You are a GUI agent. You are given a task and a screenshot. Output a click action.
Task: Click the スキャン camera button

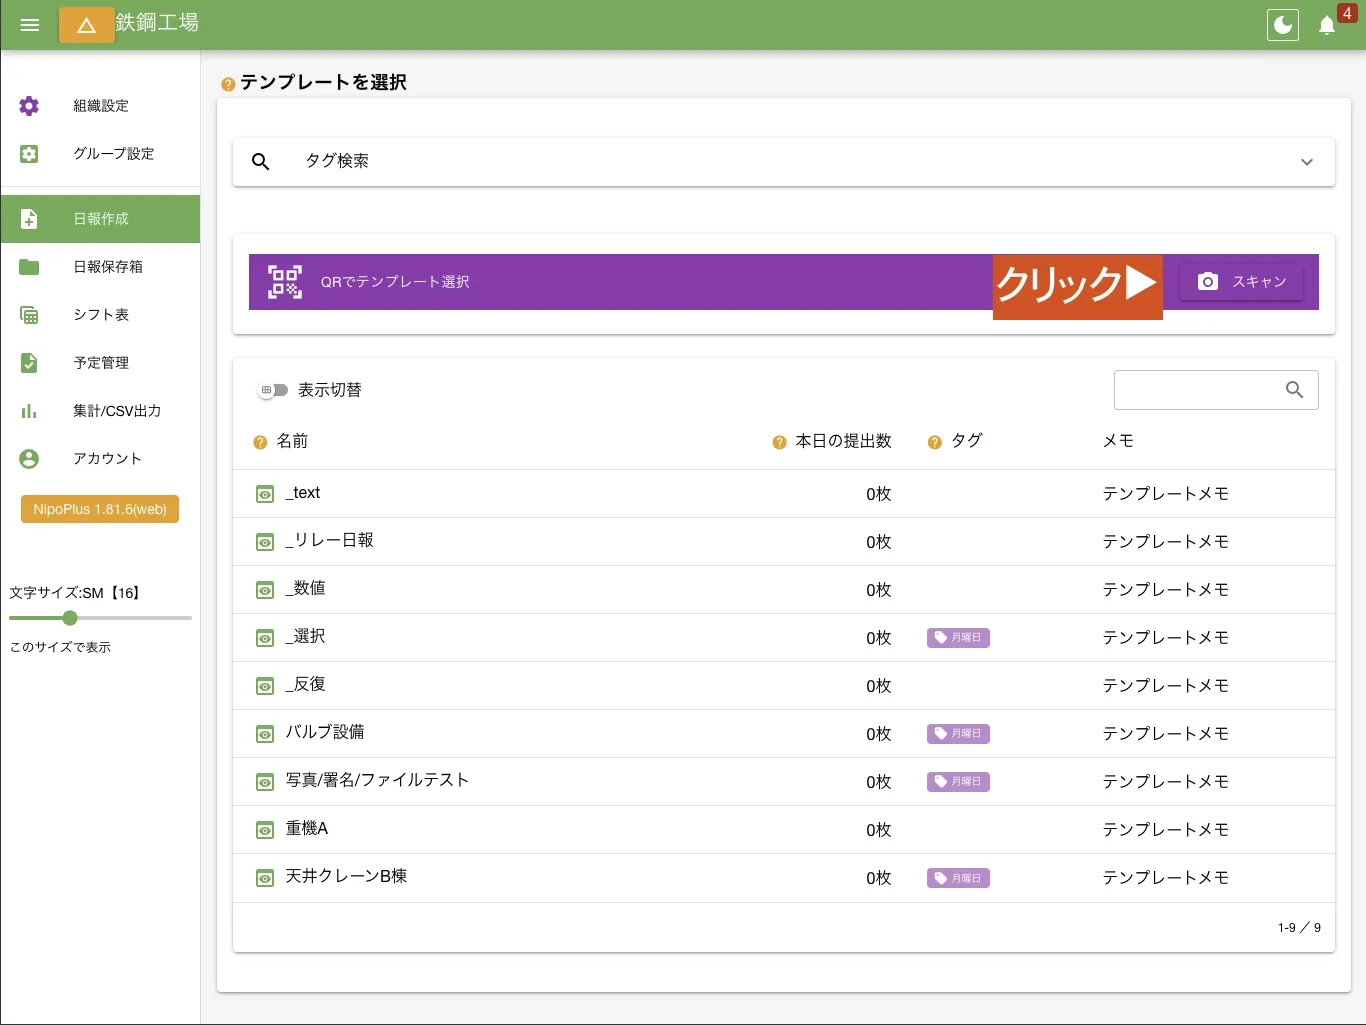pyautogui.click(x=1242, y=282)
